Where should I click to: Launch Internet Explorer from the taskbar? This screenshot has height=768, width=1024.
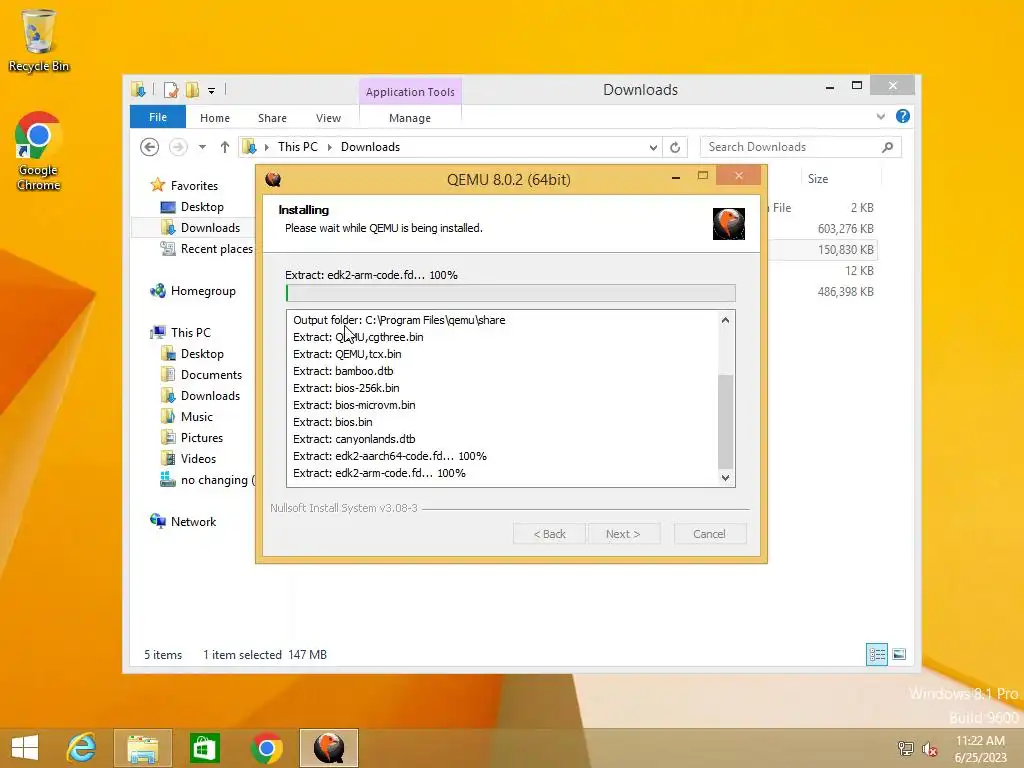click(x=82, y=748)
